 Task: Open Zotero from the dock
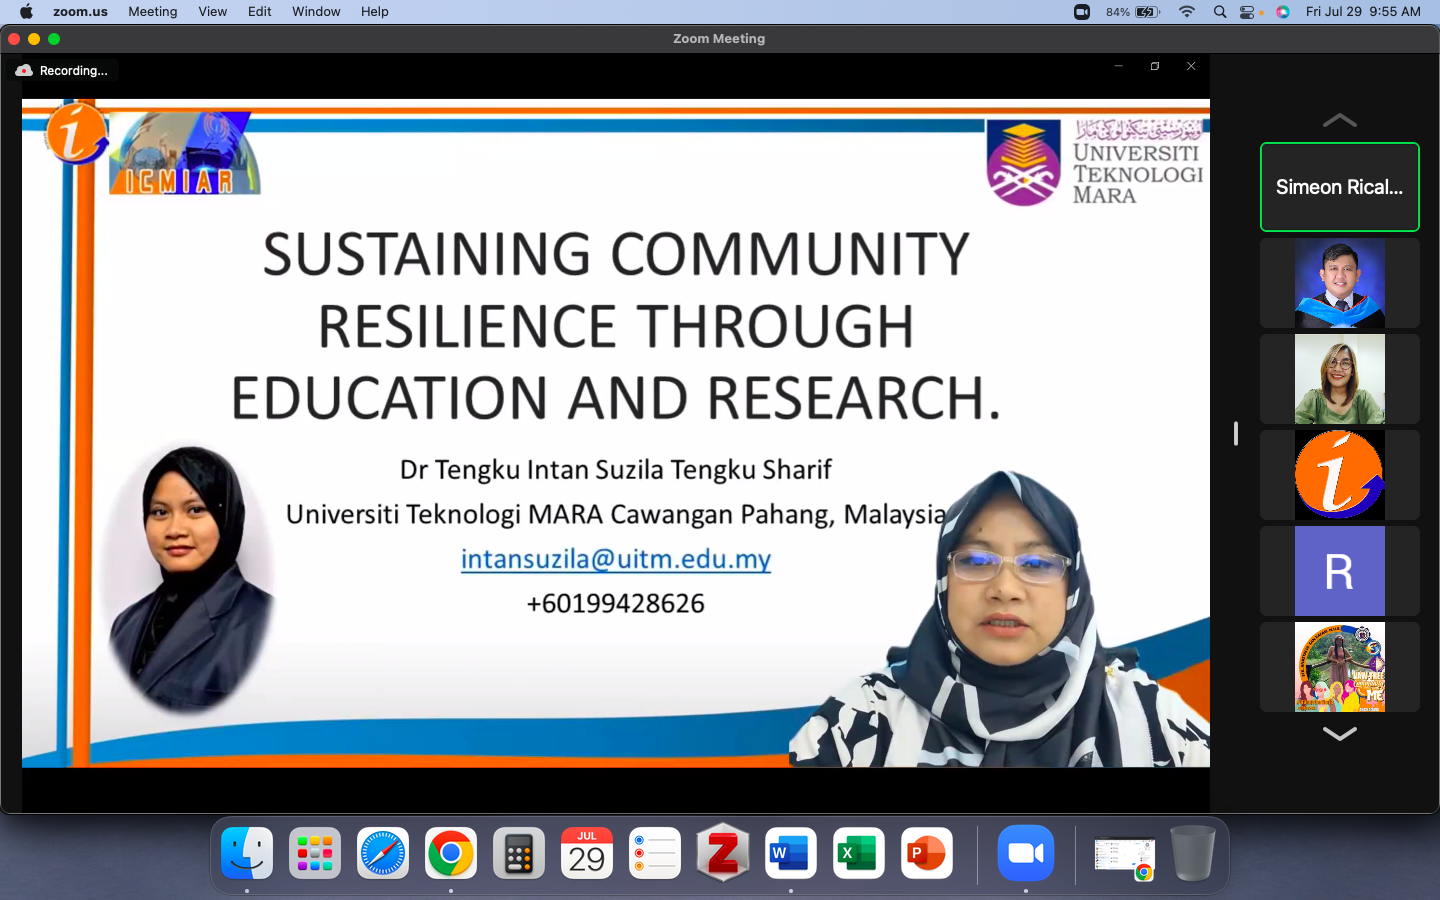(x=722, y=853)
